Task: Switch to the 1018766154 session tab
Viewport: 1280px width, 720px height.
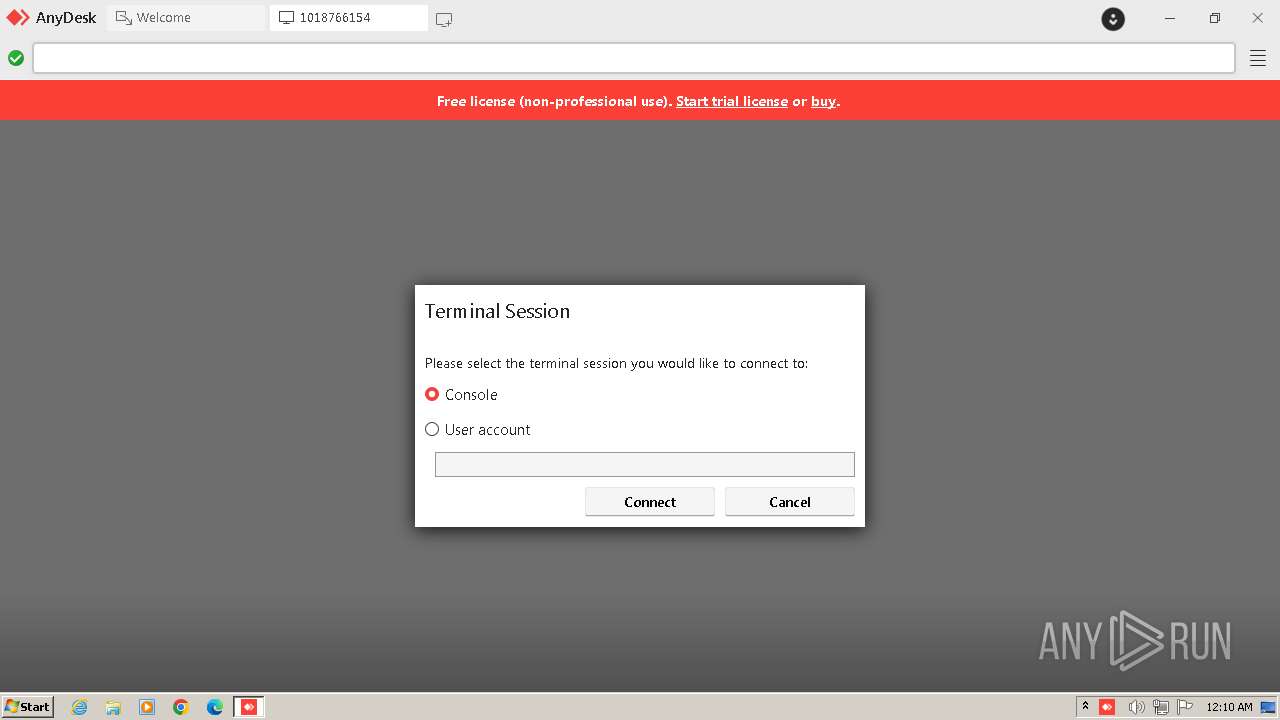Action: [349, 18]
